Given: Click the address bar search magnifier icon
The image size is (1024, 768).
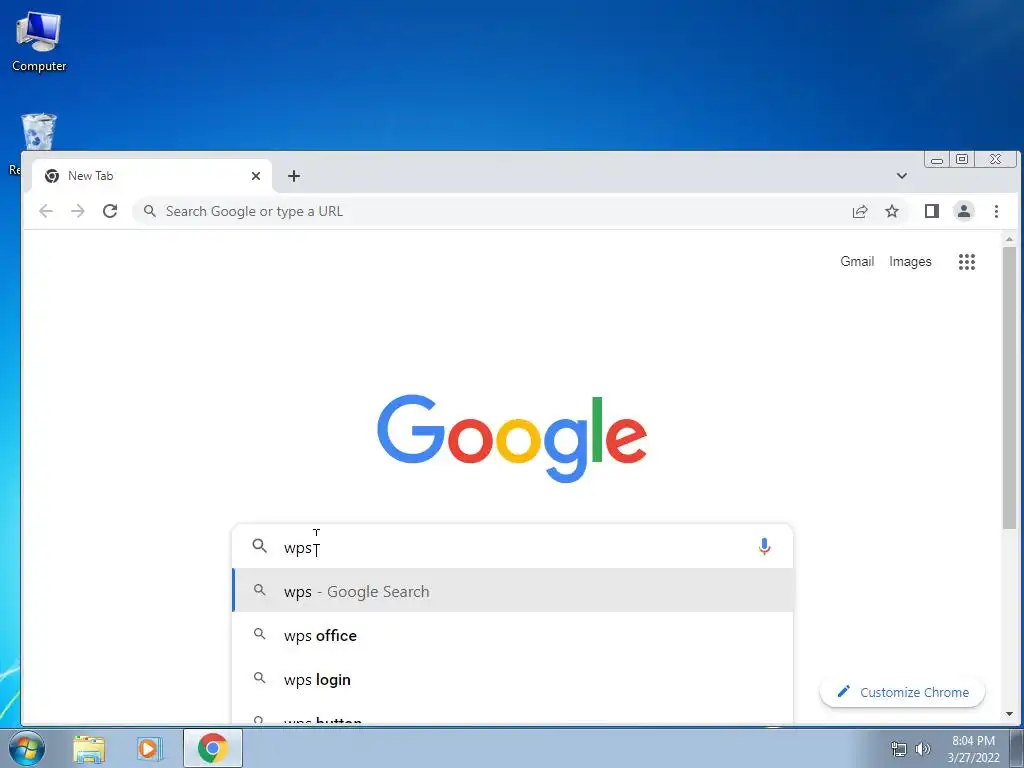Looking at the screenshot, I should point(150,211).
